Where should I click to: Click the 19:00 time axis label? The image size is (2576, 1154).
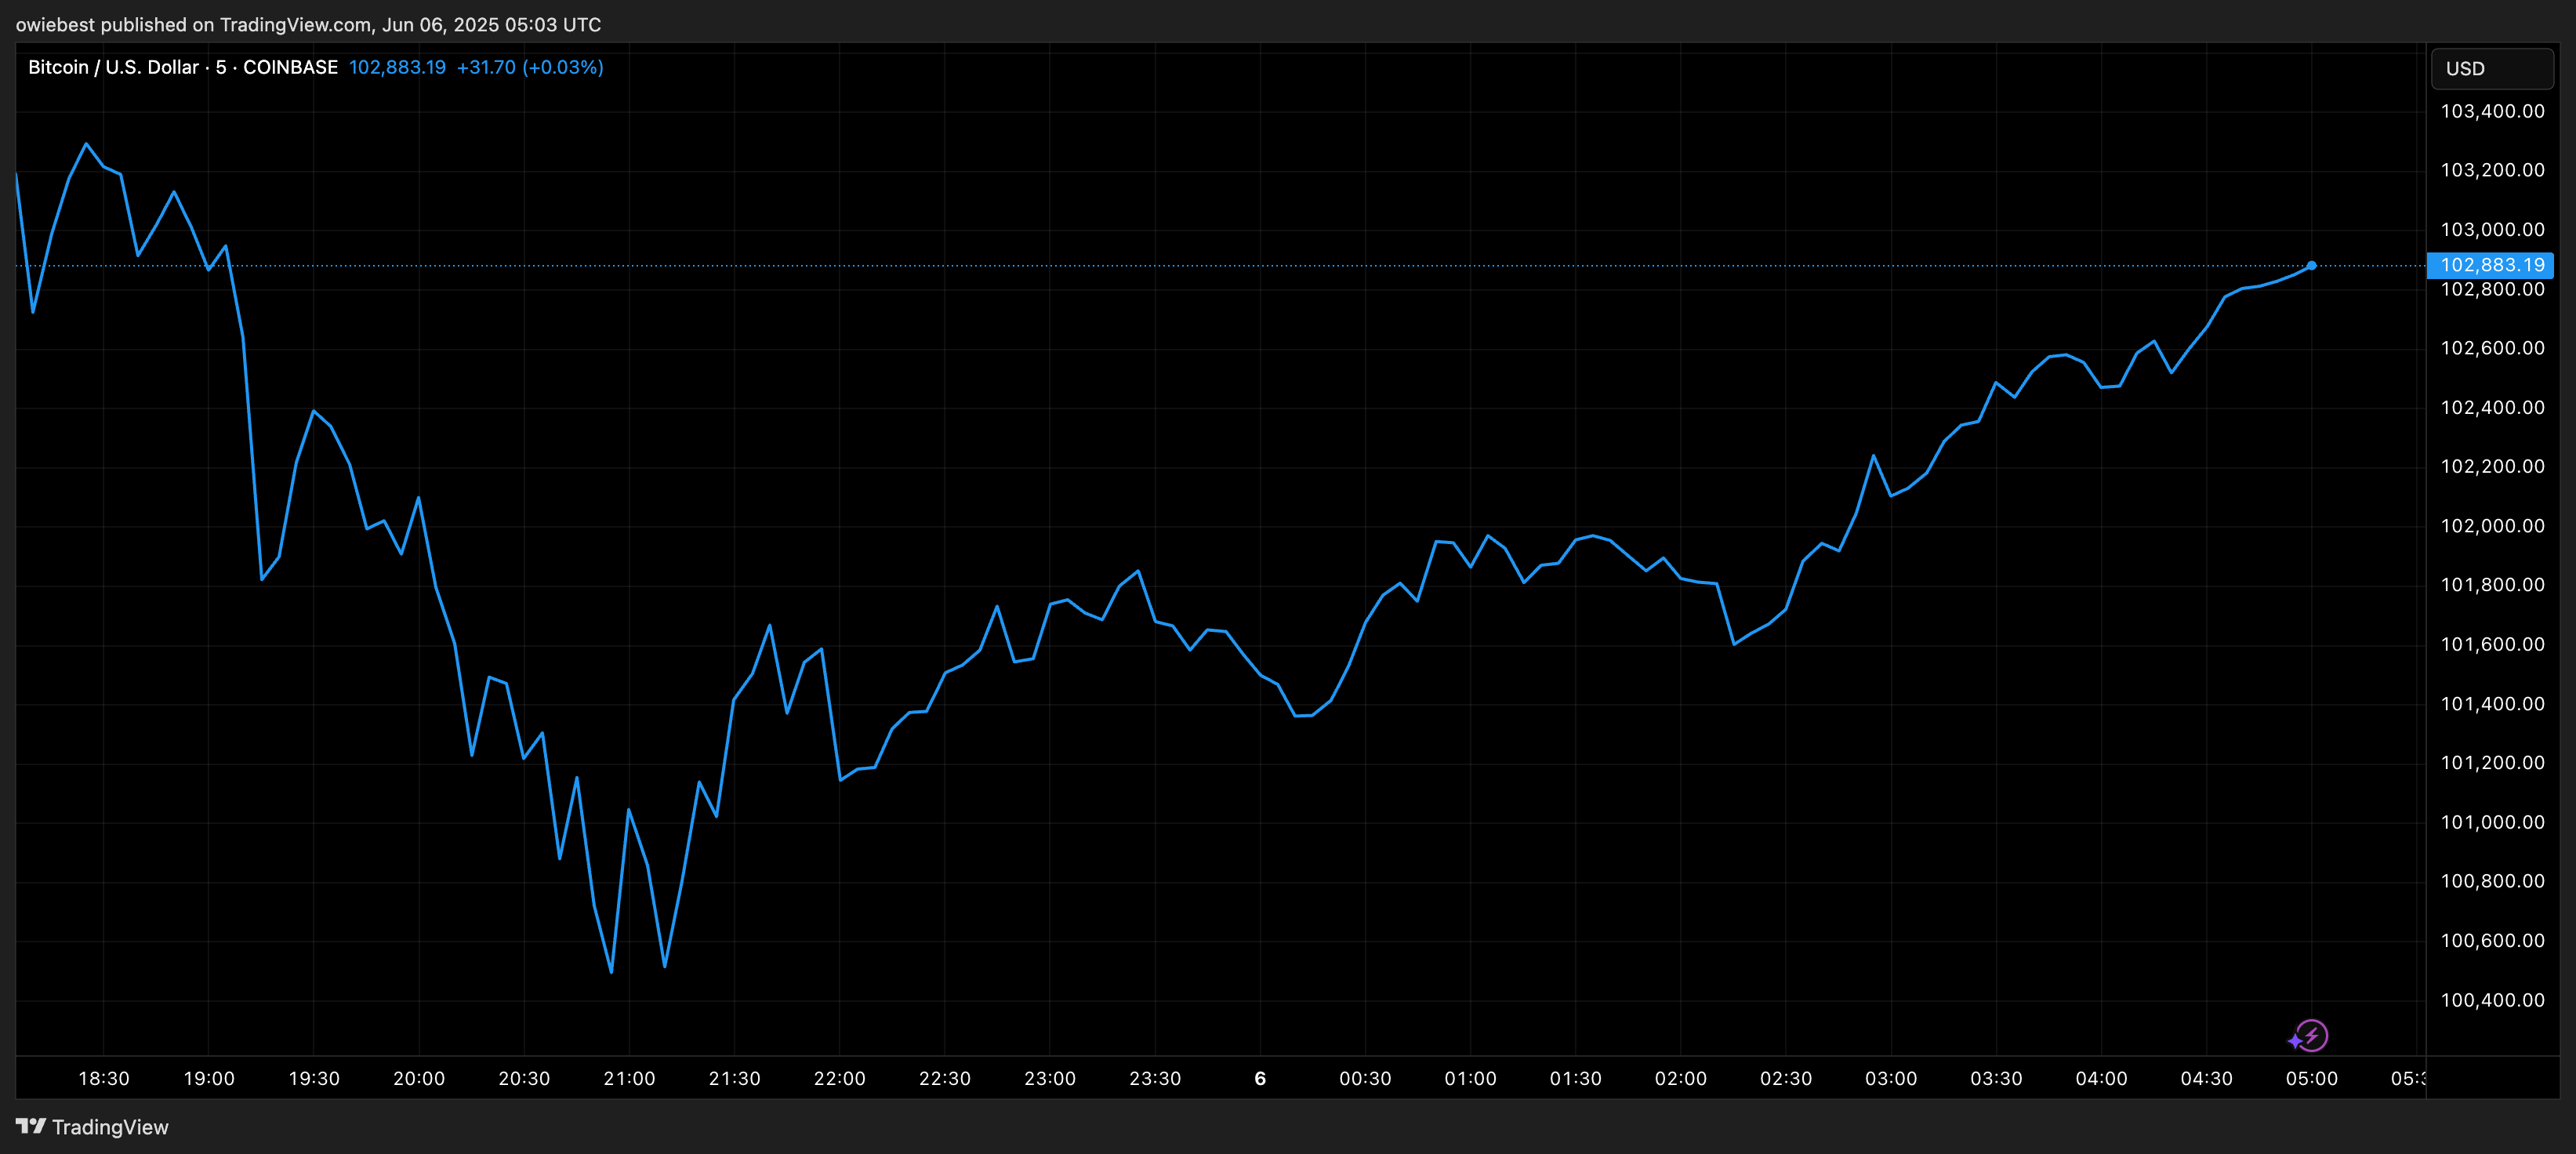[209, 1079]
